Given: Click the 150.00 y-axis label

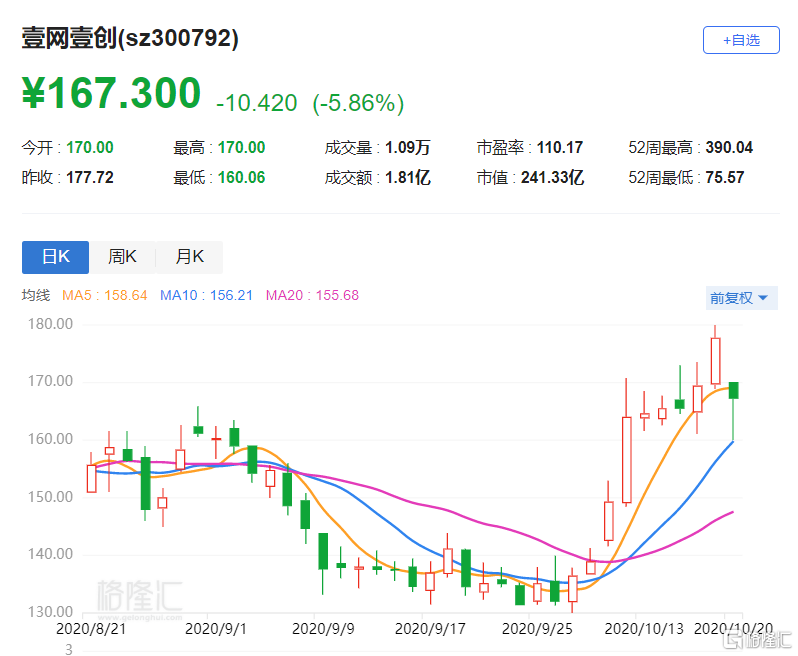Looking at the screenshot, I should [50, 497].
